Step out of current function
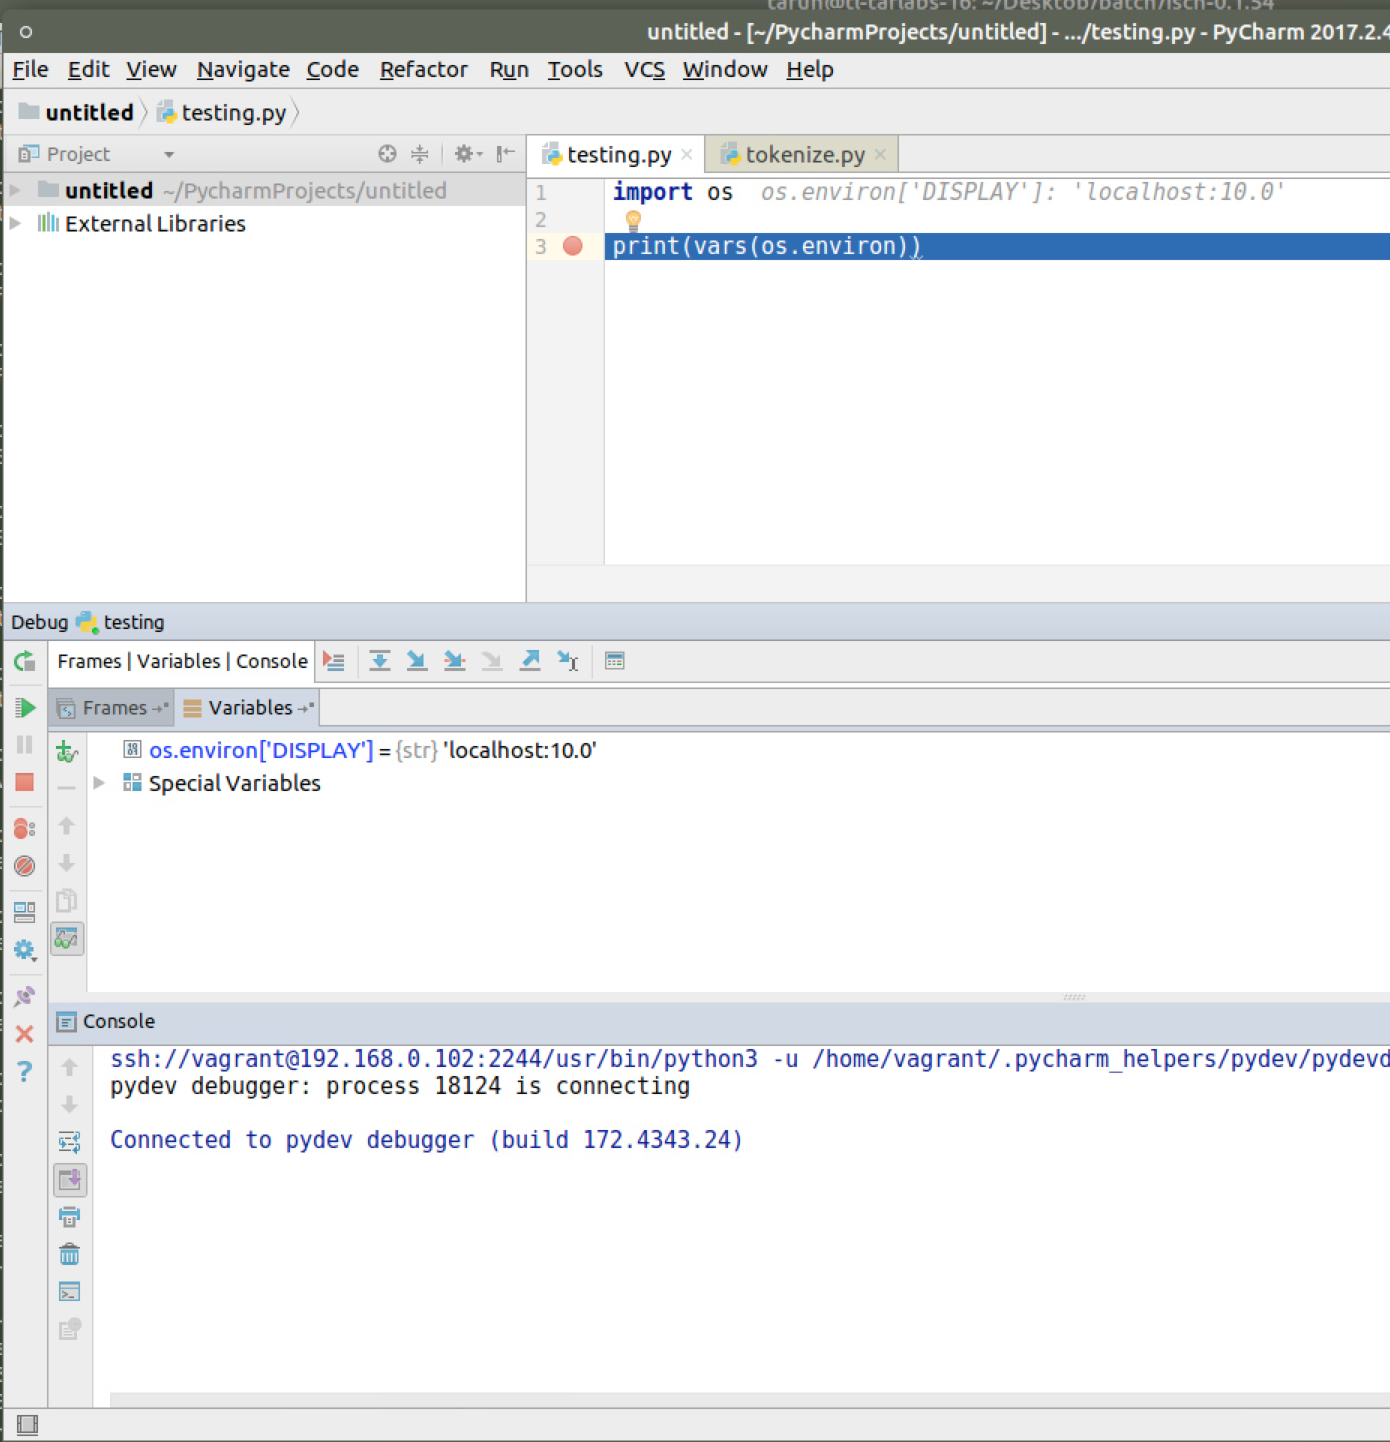1390x1442 pixels. (530, 661)
